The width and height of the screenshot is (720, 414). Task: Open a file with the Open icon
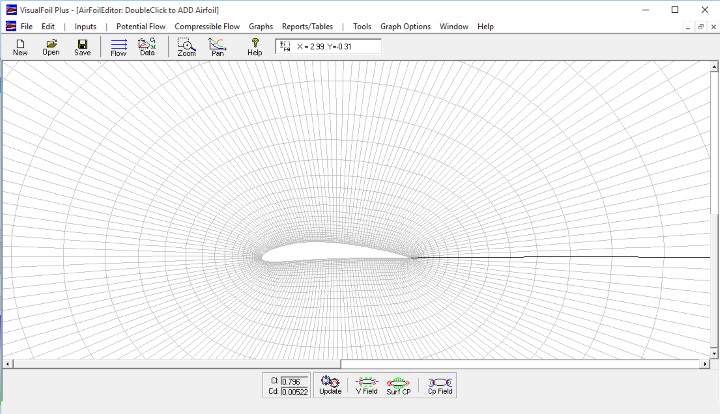click(x=51, y=47)
